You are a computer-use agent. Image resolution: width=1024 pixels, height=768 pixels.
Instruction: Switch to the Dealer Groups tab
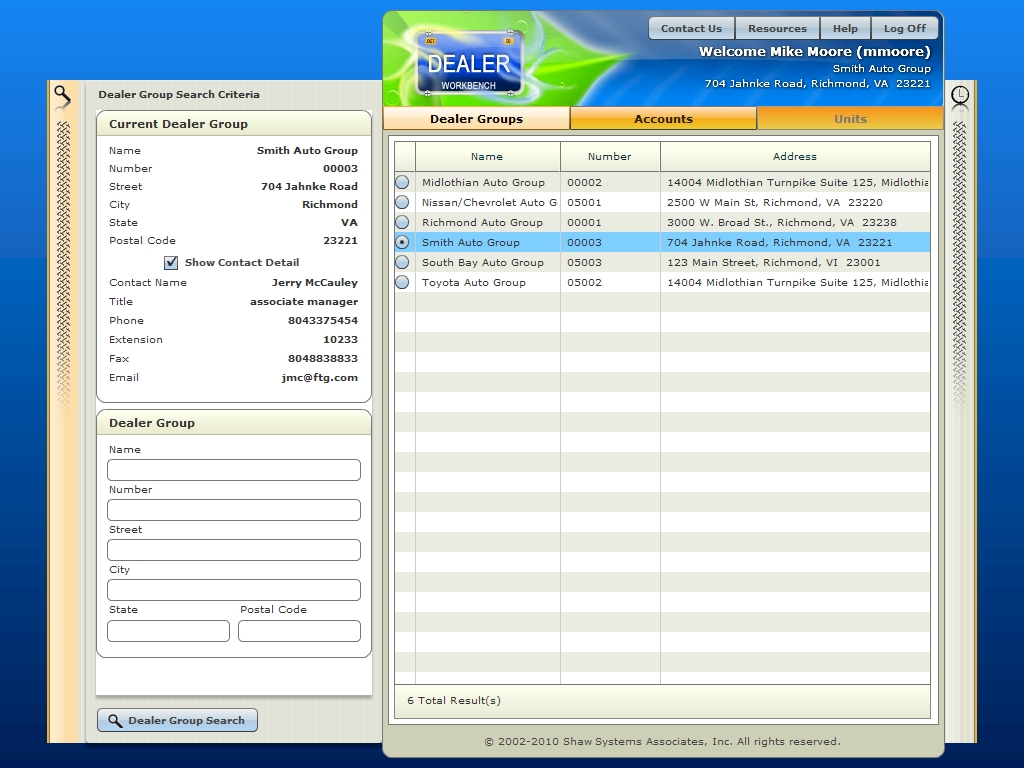pos(476,119)
